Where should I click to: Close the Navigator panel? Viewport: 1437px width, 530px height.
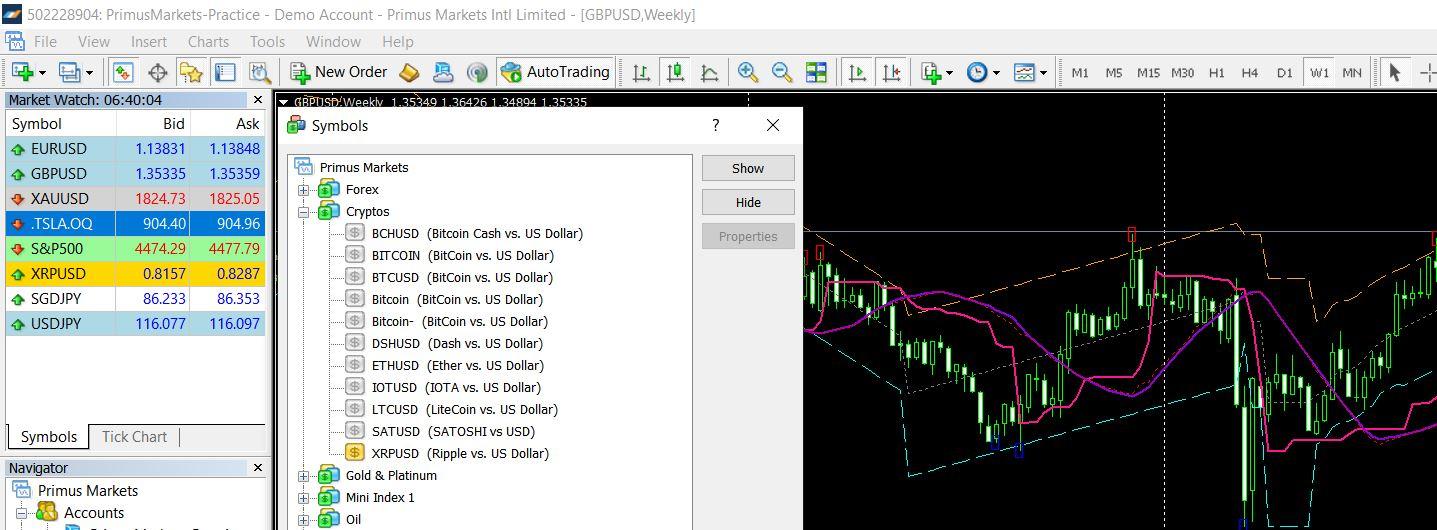coord(257,468)
